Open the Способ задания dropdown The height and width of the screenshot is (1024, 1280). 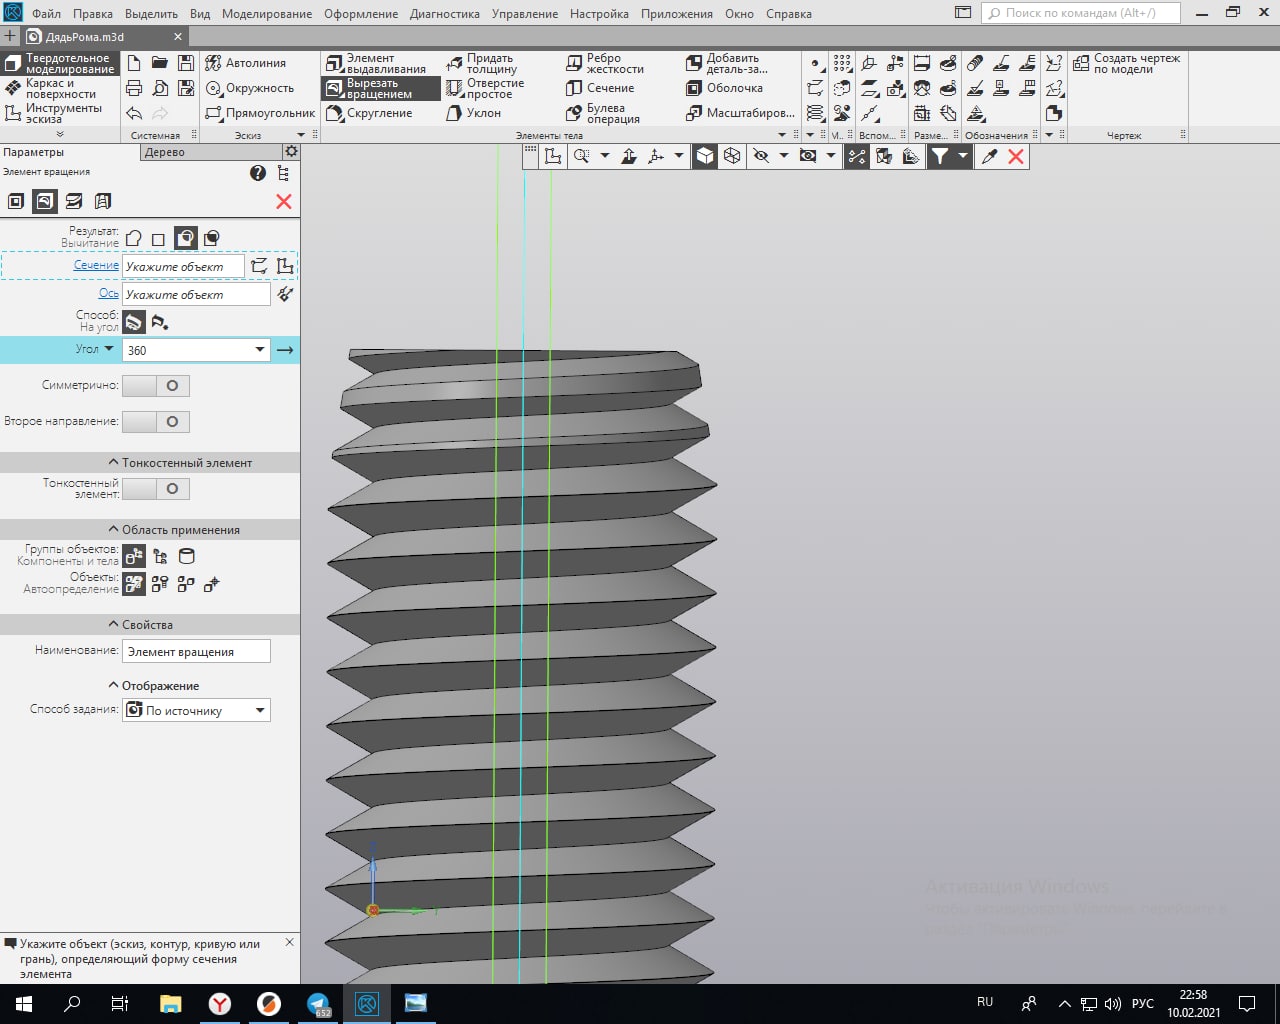tap(260, 710)
